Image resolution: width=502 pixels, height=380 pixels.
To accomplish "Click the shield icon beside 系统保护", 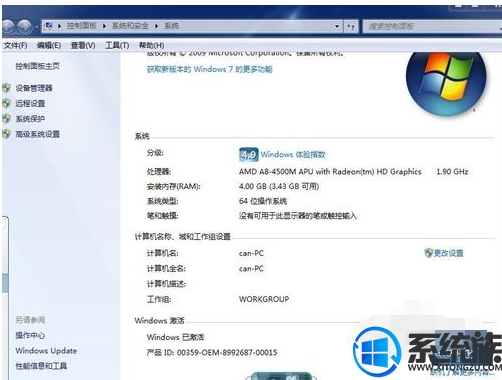I will (x=6, y=119).
